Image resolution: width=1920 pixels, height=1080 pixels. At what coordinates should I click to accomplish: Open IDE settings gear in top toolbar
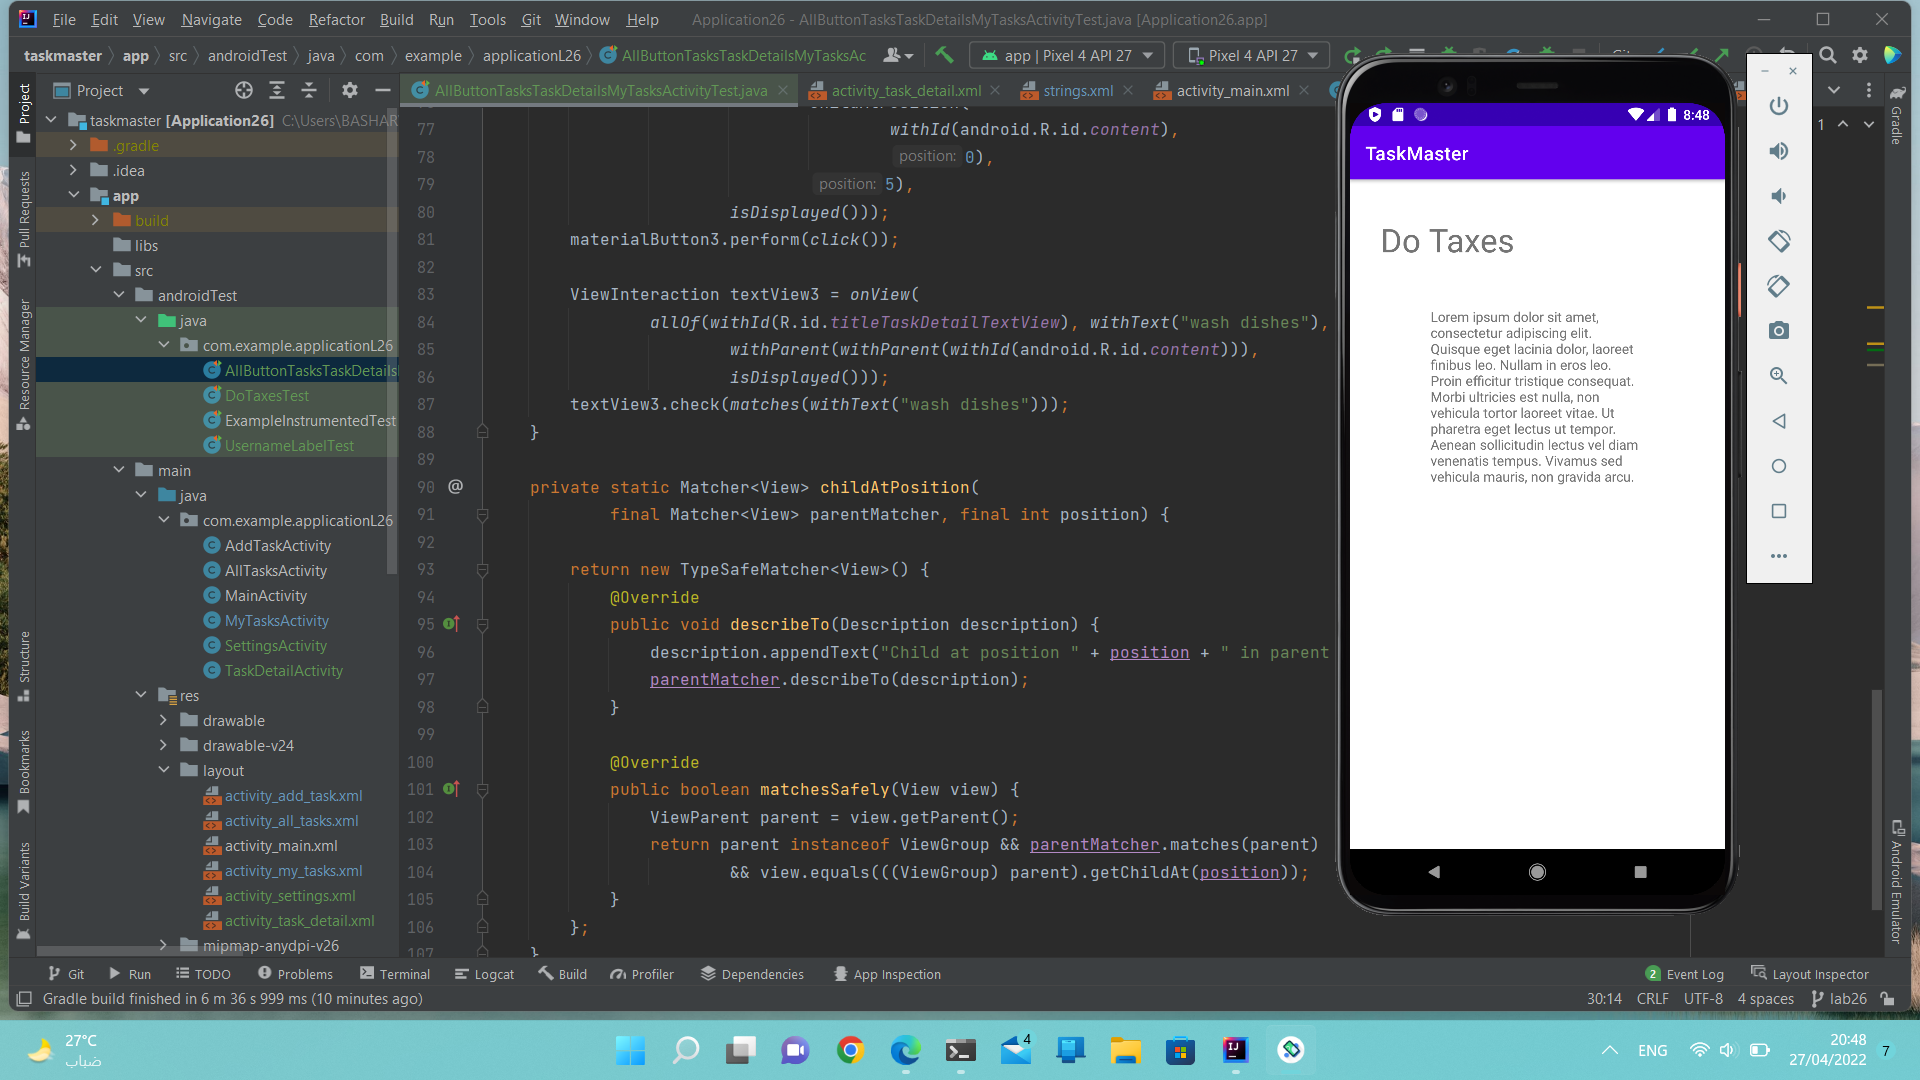pos(1859,55)
